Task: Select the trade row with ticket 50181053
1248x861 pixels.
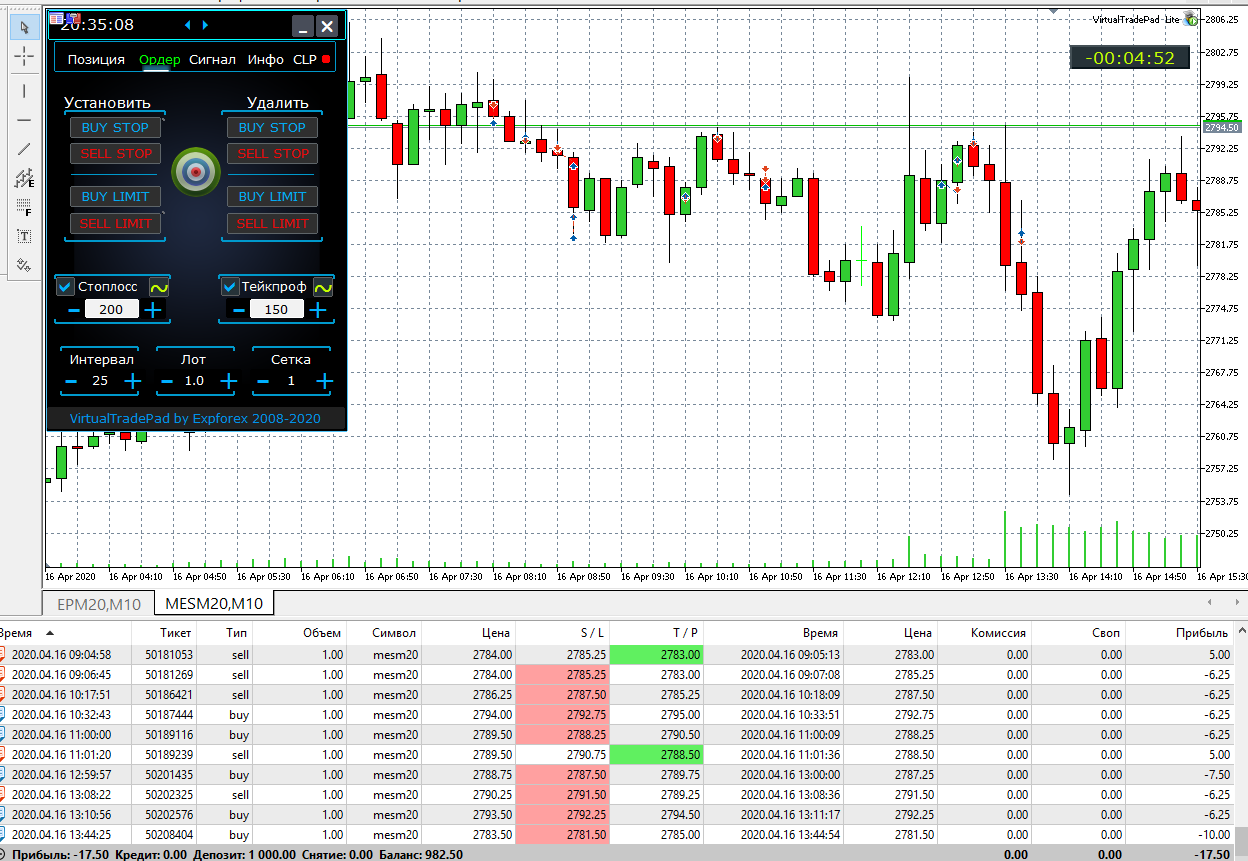Action: 617,655
